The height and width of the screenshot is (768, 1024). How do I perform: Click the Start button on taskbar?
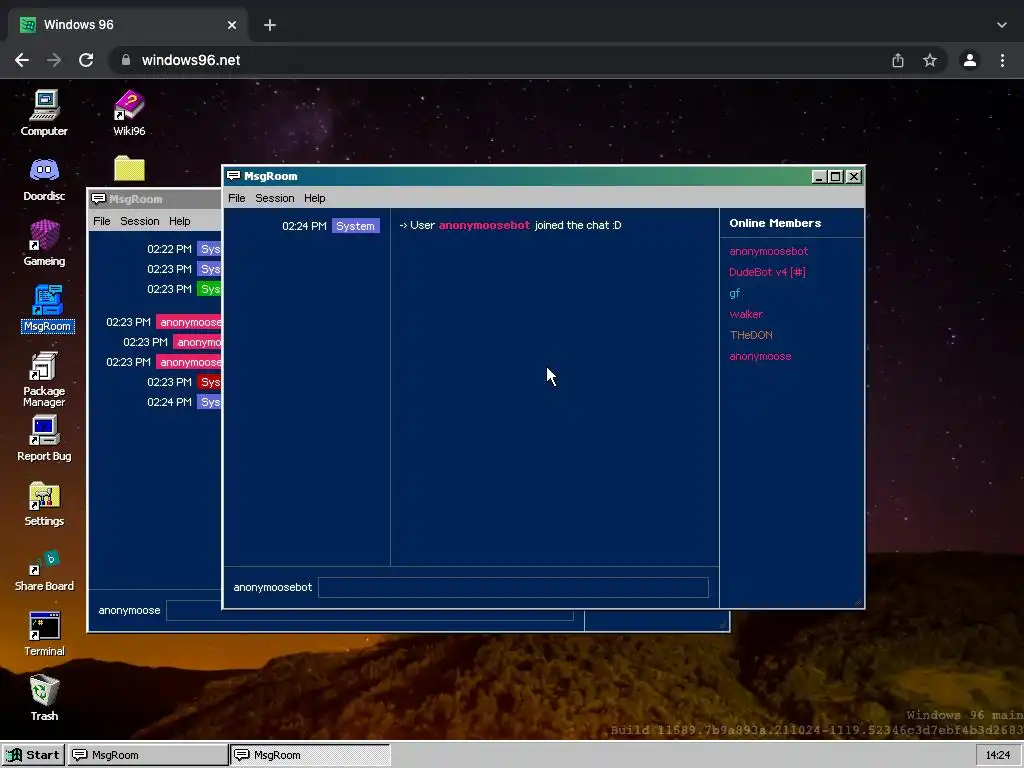[x=33, y=755]
